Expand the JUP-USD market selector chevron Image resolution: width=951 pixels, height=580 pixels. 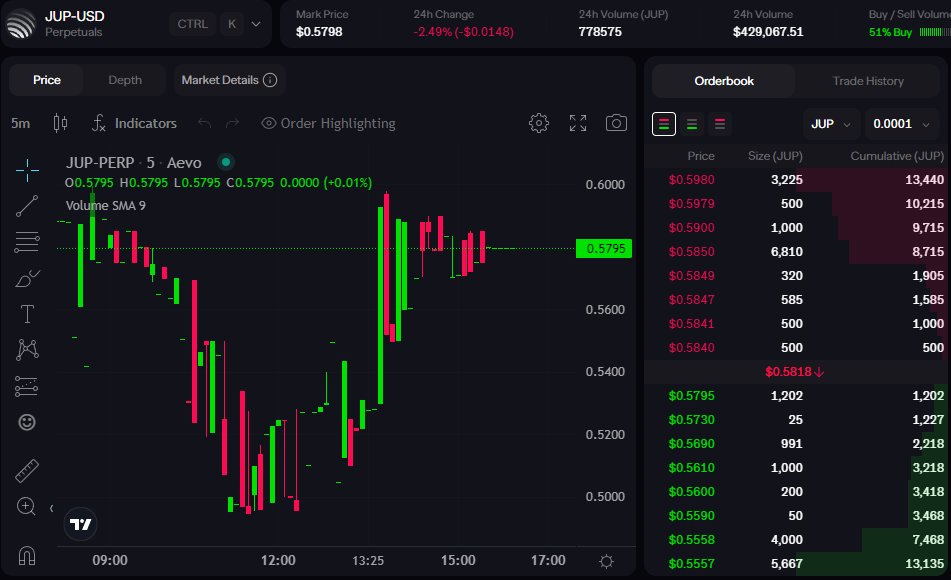click(x=256, y=24)
